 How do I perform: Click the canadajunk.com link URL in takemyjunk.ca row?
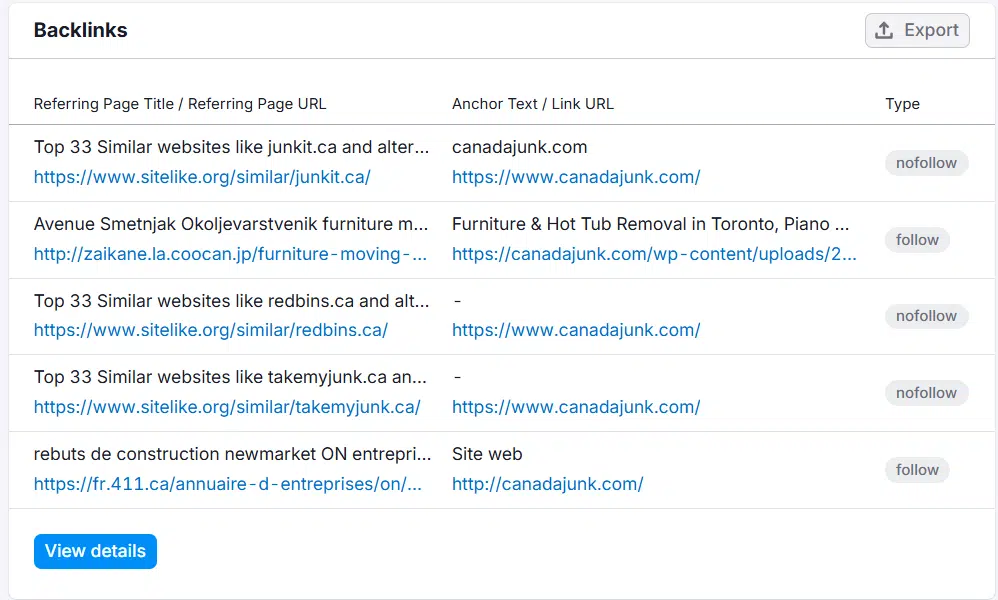click(575, 407)
